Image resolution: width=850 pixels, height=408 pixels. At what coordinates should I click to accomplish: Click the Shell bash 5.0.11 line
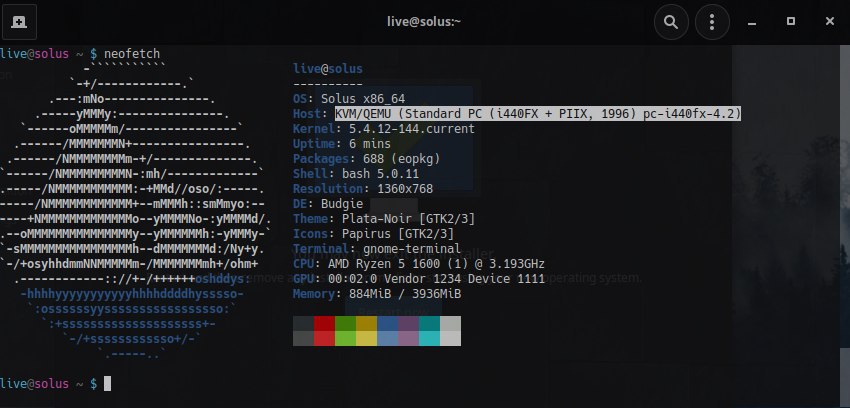click(x=356, y=174)
